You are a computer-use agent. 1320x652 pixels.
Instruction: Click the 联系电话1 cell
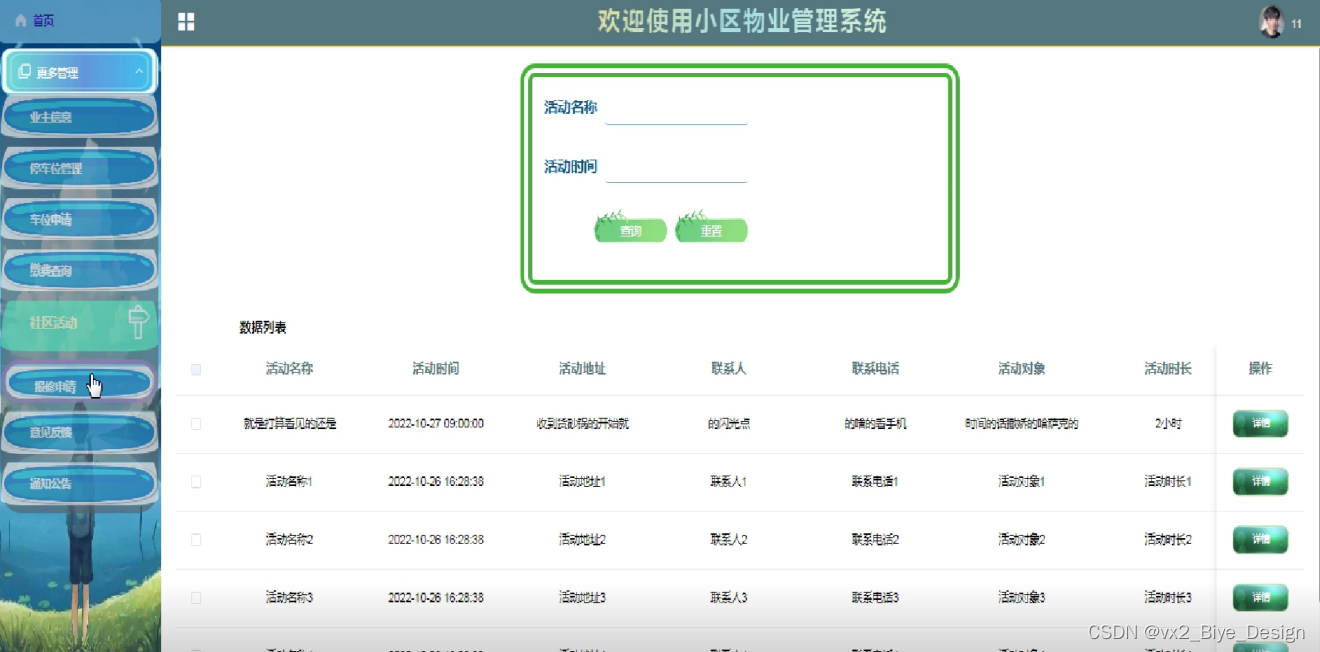[x=875, y=482]
